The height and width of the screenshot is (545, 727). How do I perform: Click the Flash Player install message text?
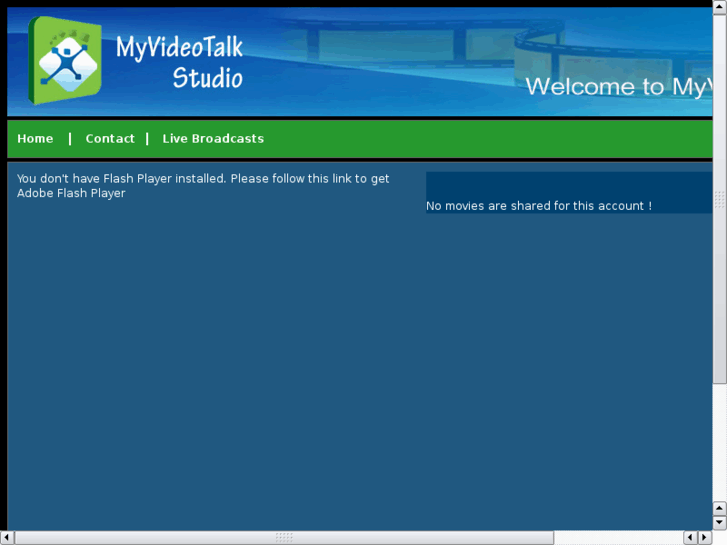tap(203, 186)
